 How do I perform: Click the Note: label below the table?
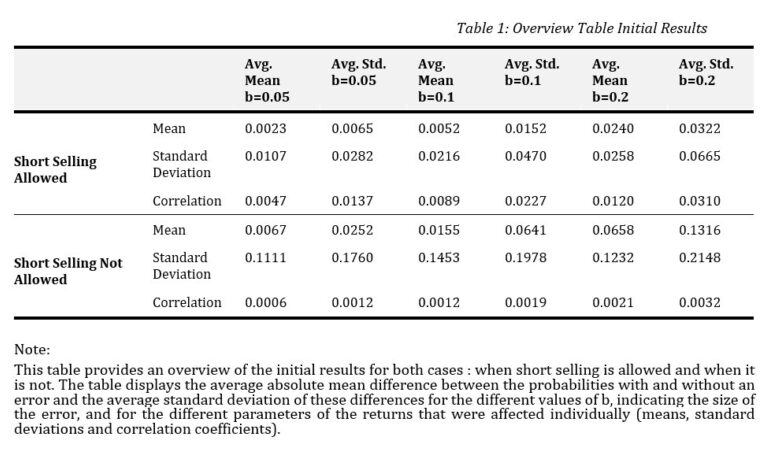pyautogui.click(x=34, y=349)
